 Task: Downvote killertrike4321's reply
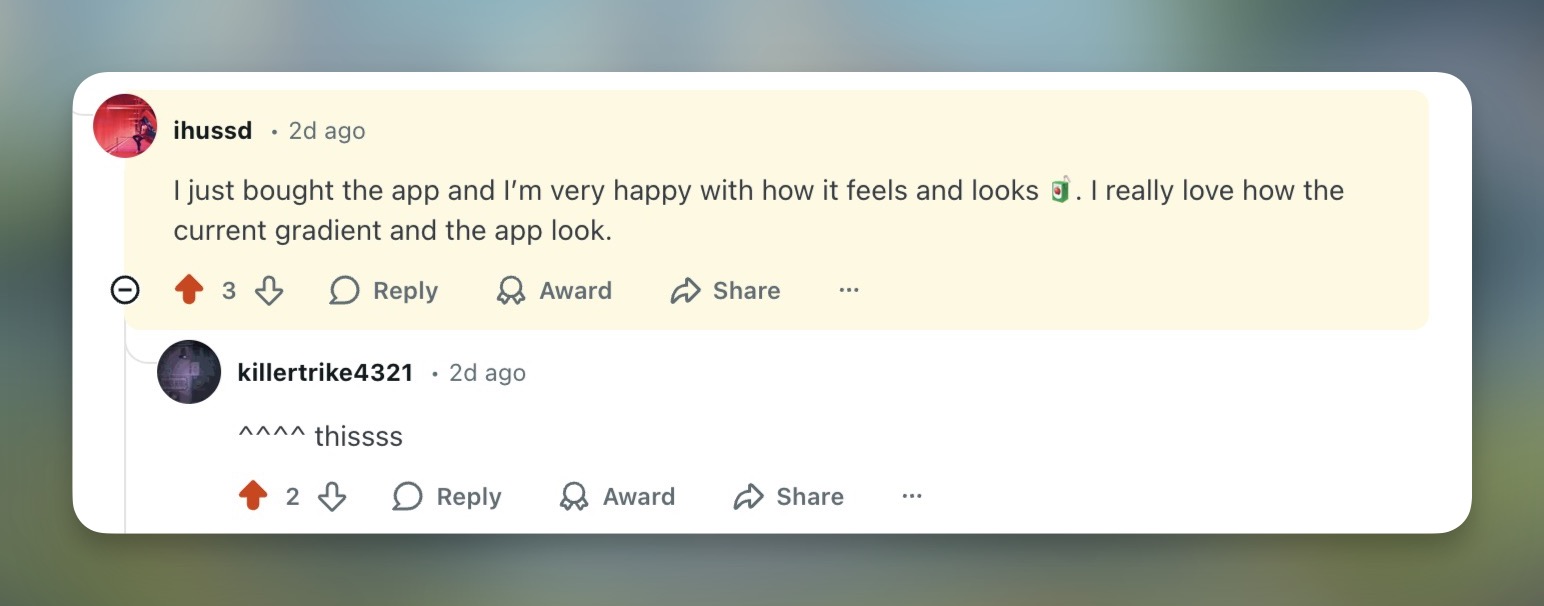[332, 496]
